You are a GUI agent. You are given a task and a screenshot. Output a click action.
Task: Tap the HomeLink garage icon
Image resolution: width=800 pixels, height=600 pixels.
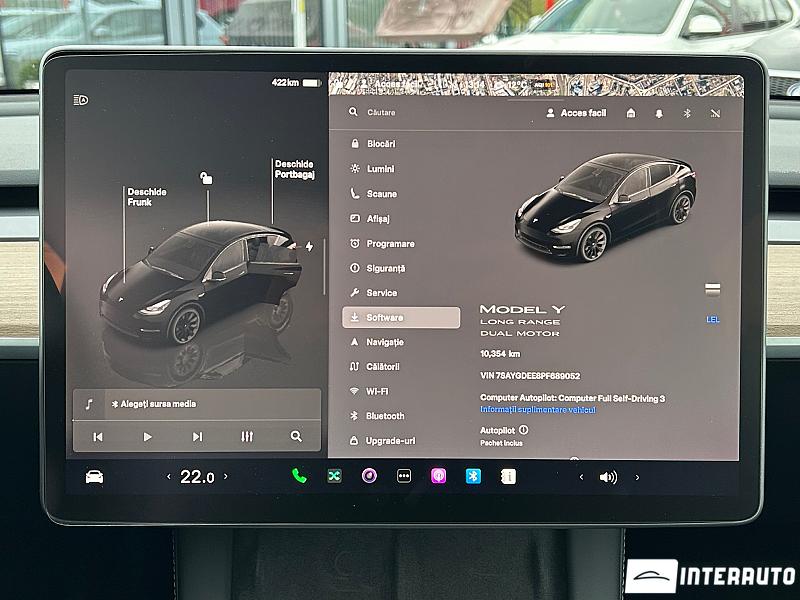tap(631, 114)
